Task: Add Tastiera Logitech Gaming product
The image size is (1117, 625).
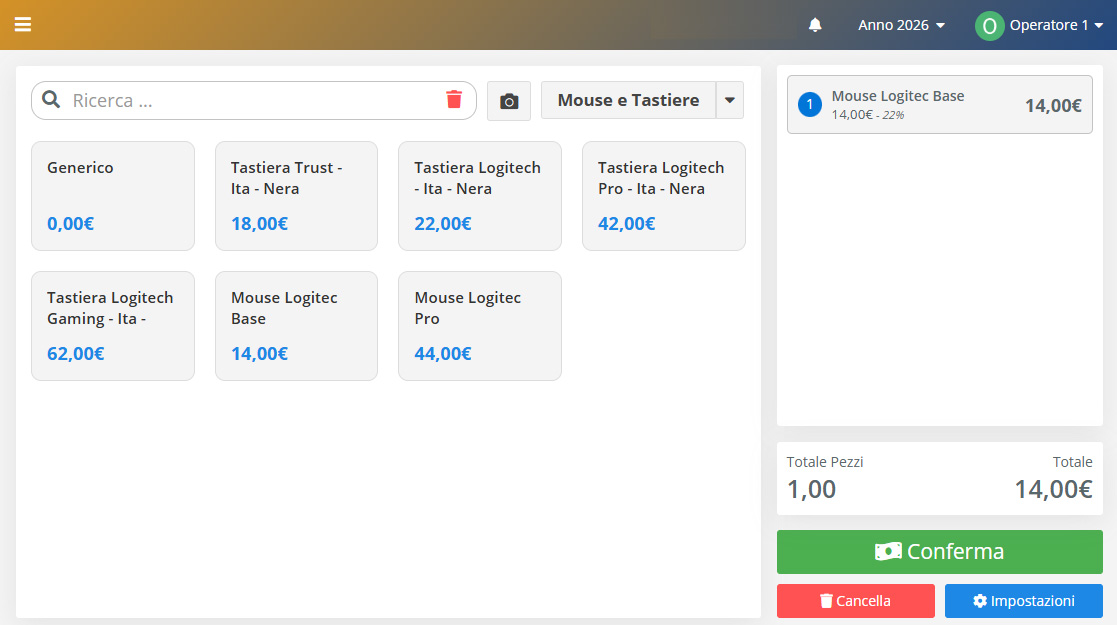Action: tap(113, 326)
